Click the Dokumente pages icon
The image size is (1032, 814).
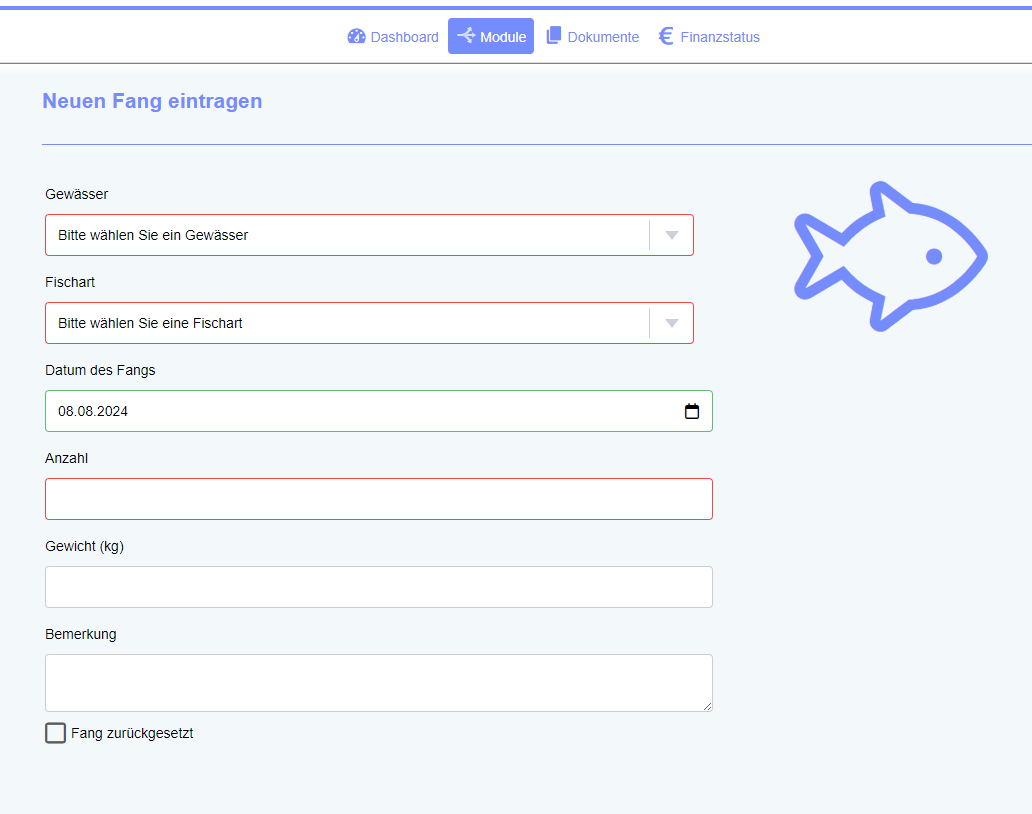tap(554, 36)
